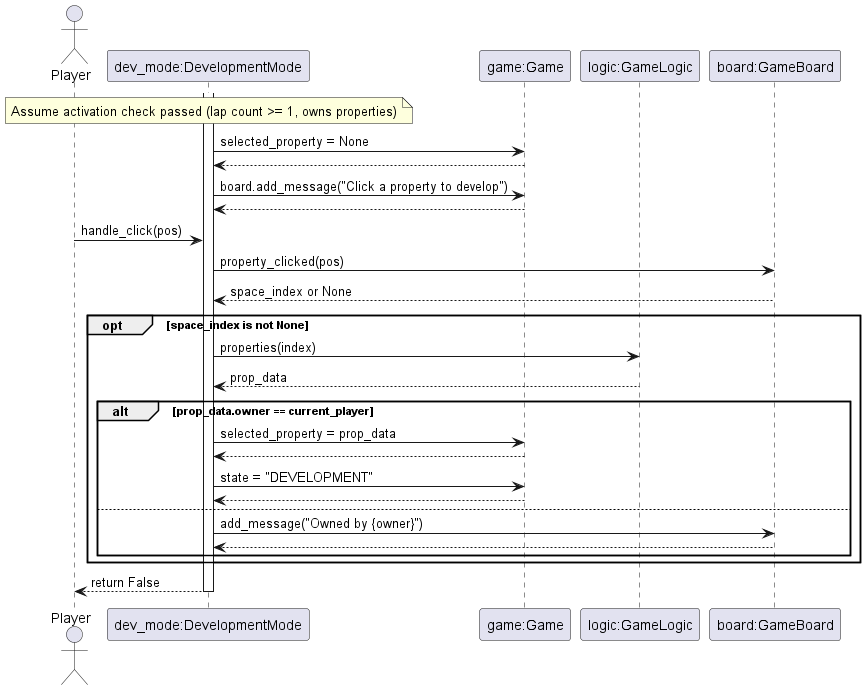Select bottom game:Game participant box
Image resolution: width=865 pixels, height=690 pixels.
click(x=525, y=624)
